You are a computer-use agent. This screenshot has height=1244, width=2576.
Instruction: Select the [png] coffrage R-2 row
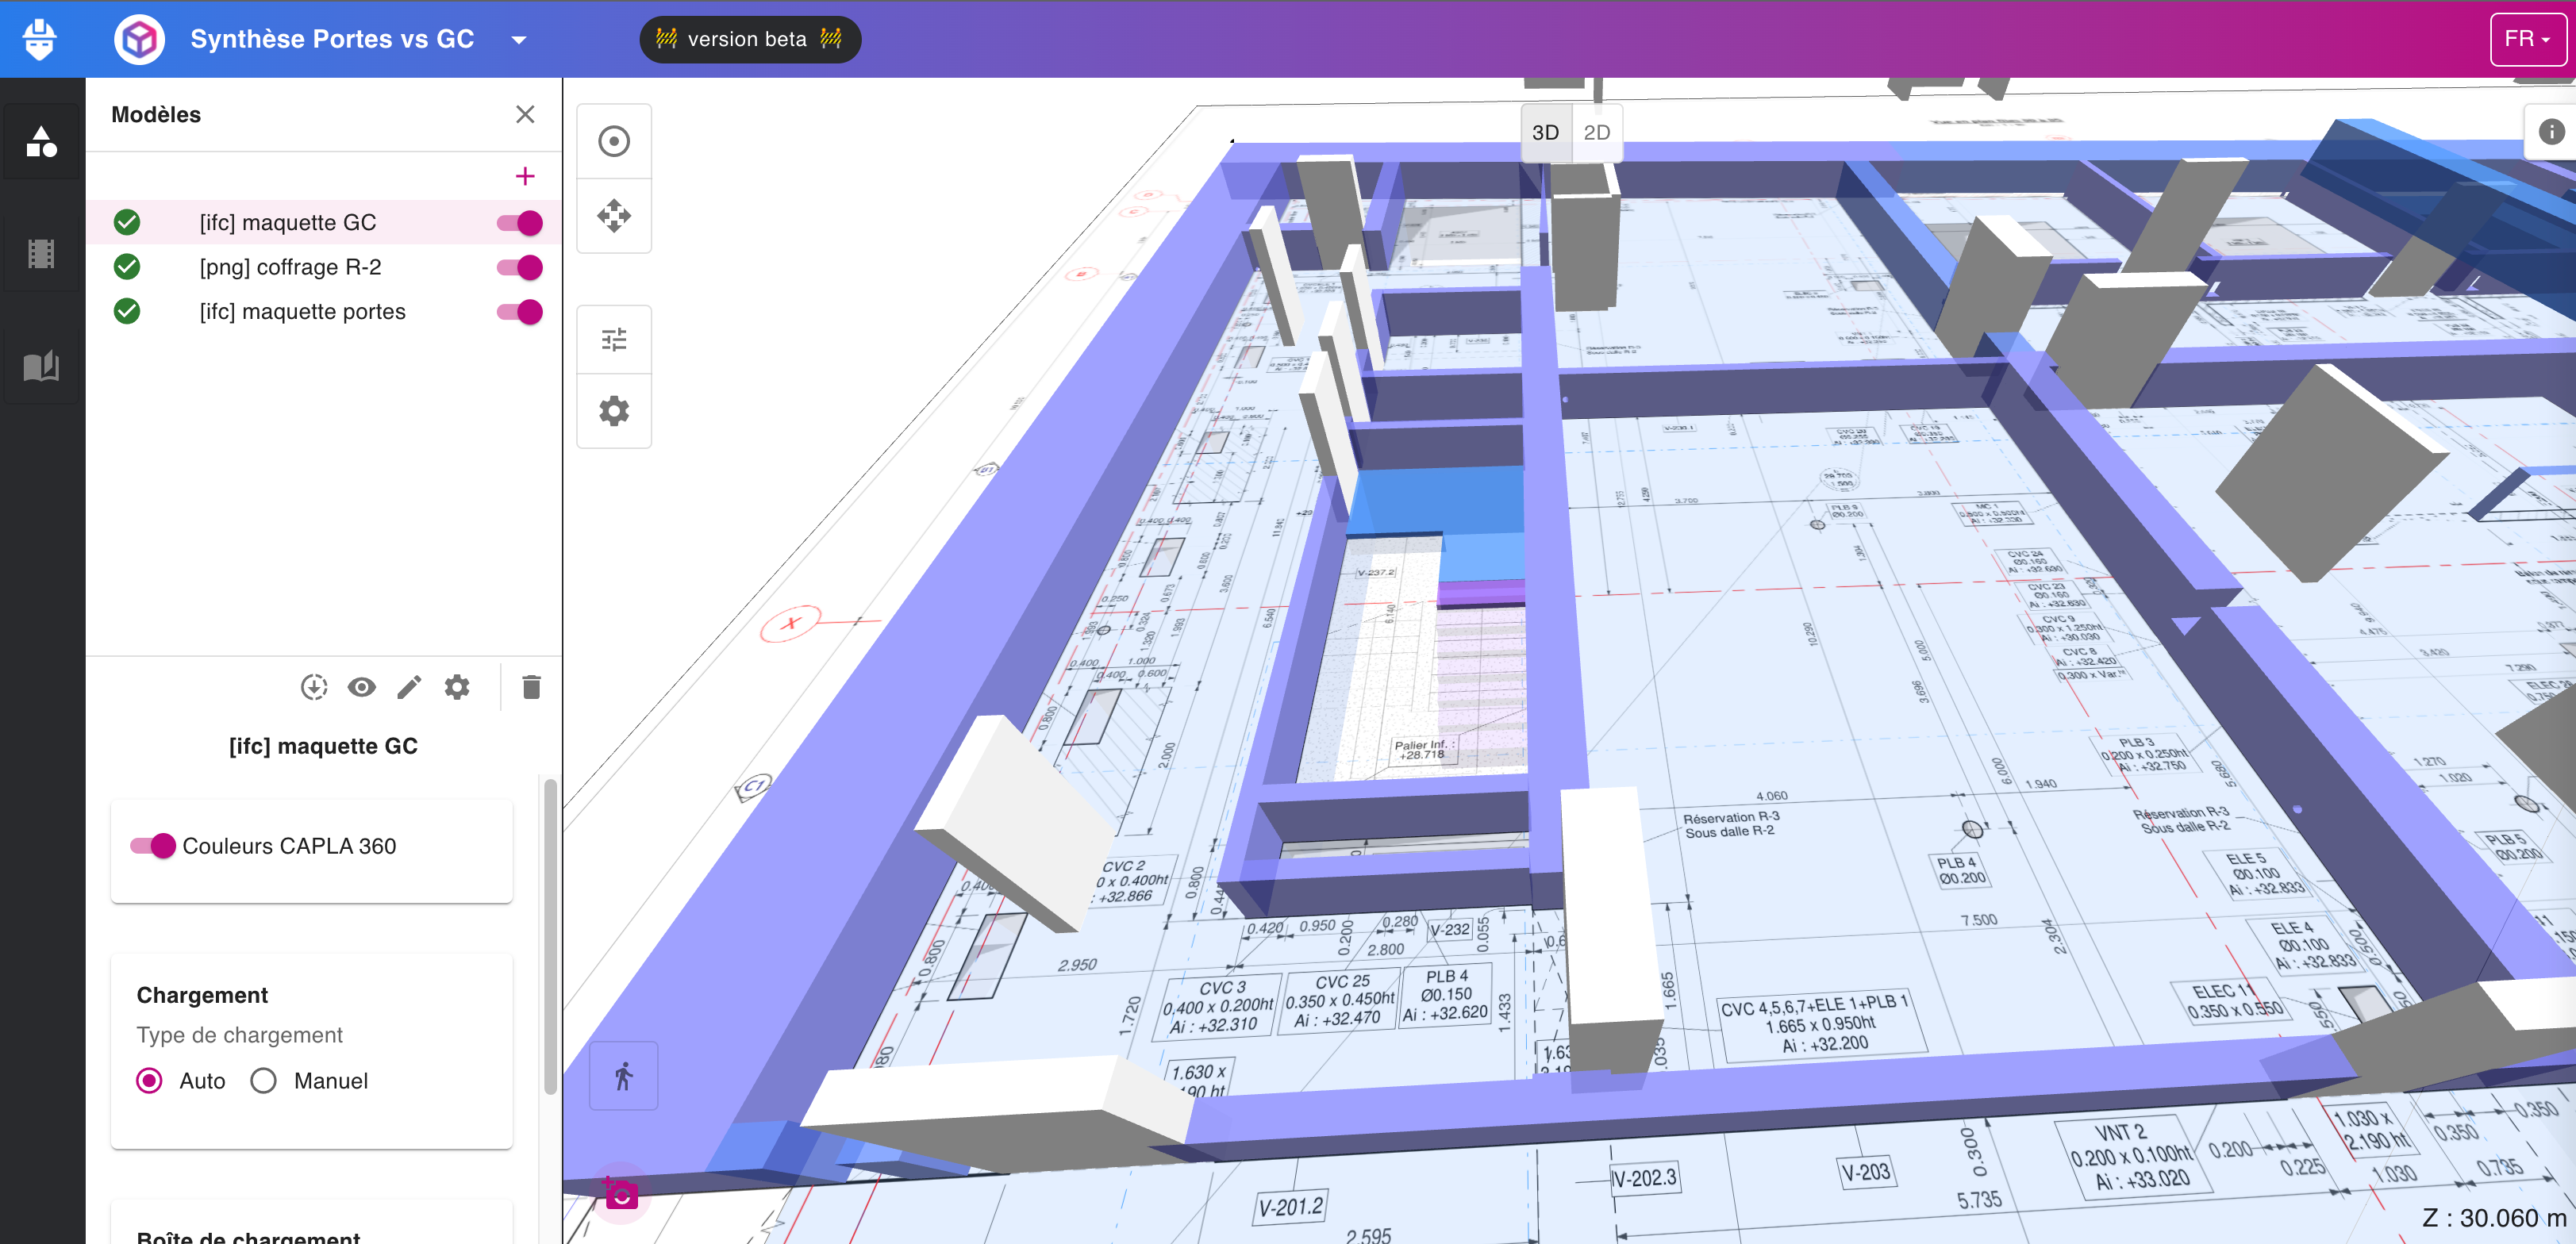click(323, 267)
